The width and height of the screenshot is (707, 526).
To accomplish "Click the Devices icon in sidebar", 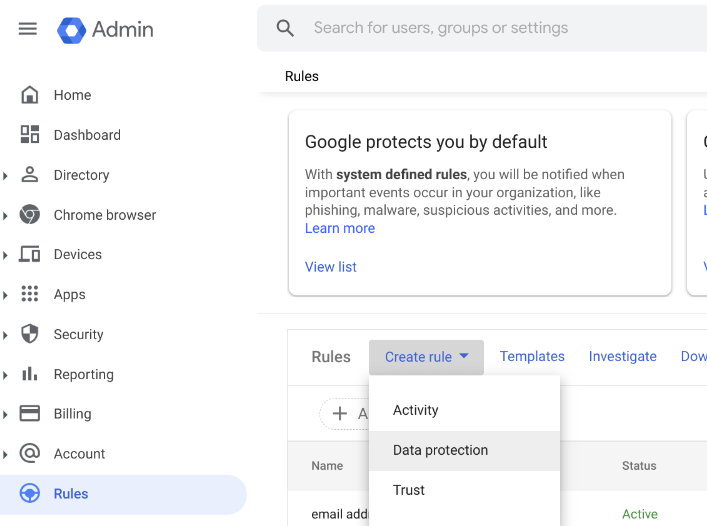I will click(30, 254).
